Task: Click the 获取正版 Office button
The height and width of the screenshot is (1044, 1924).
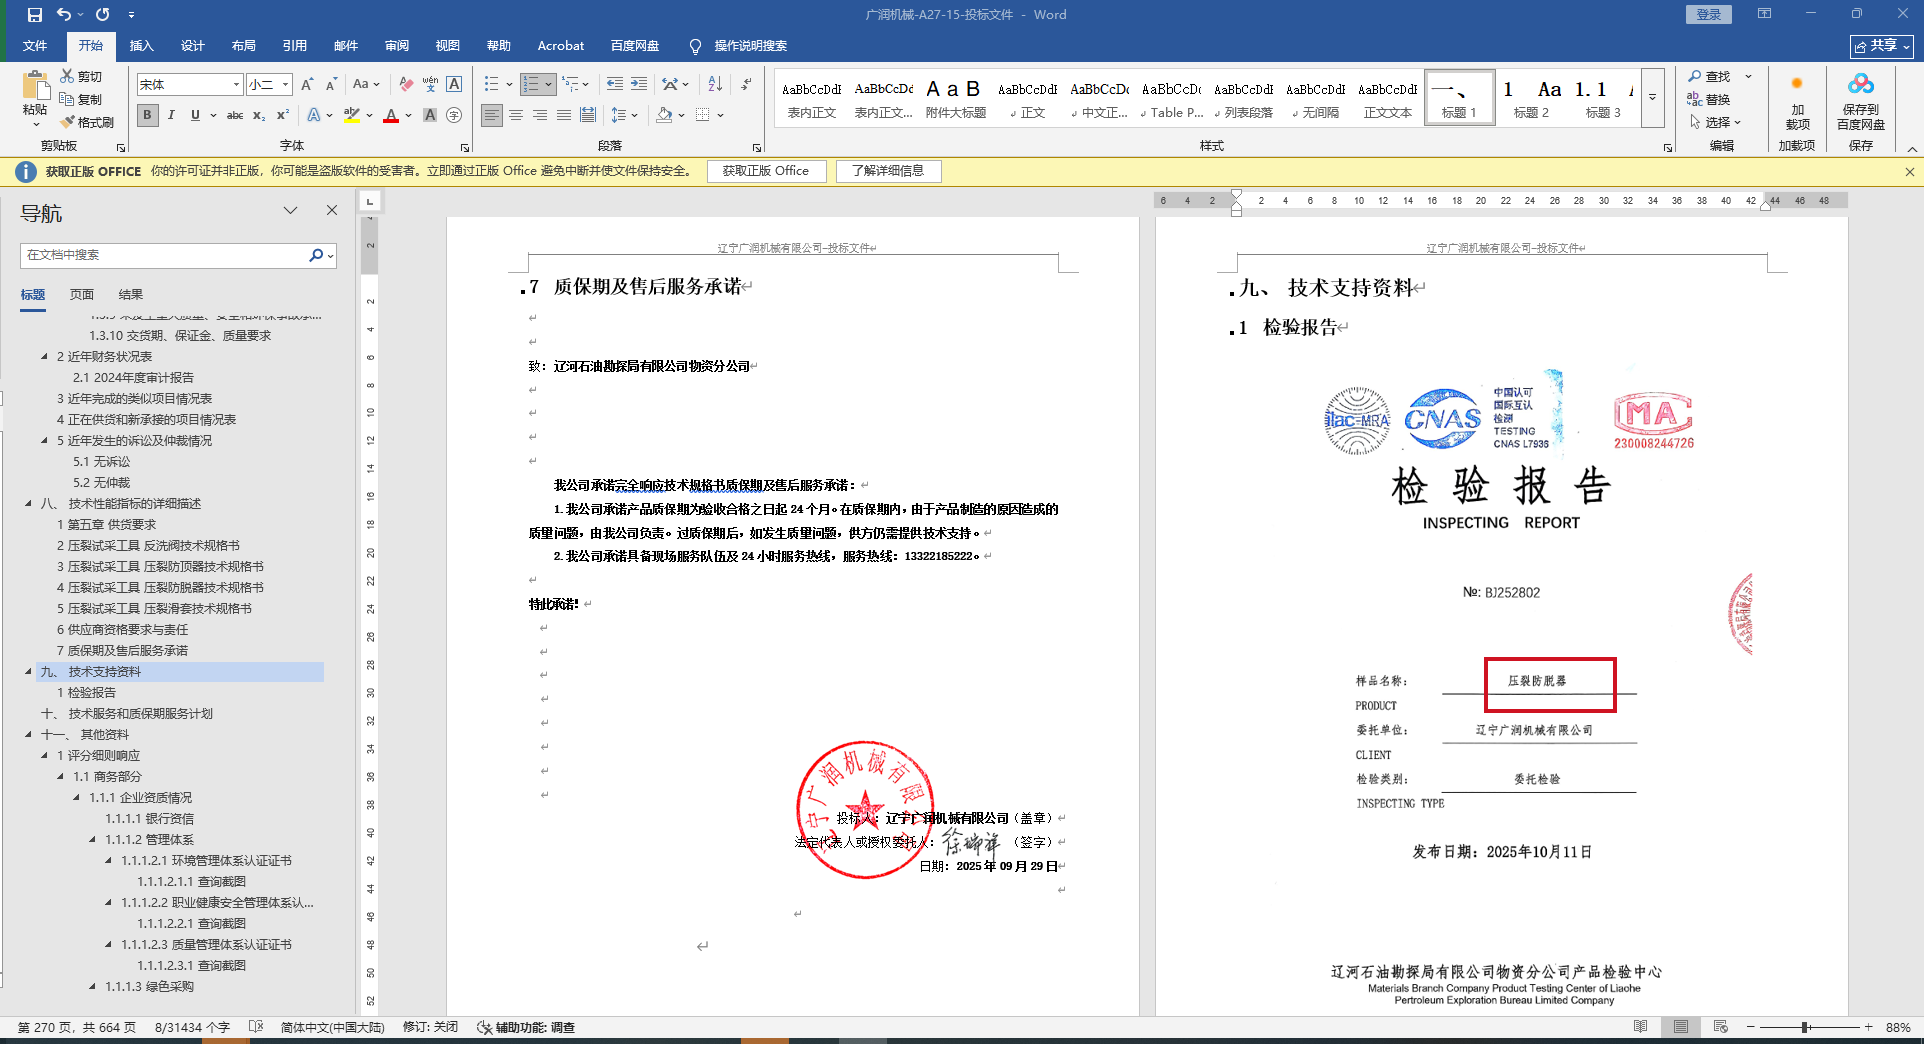Action: pos(766,171)
